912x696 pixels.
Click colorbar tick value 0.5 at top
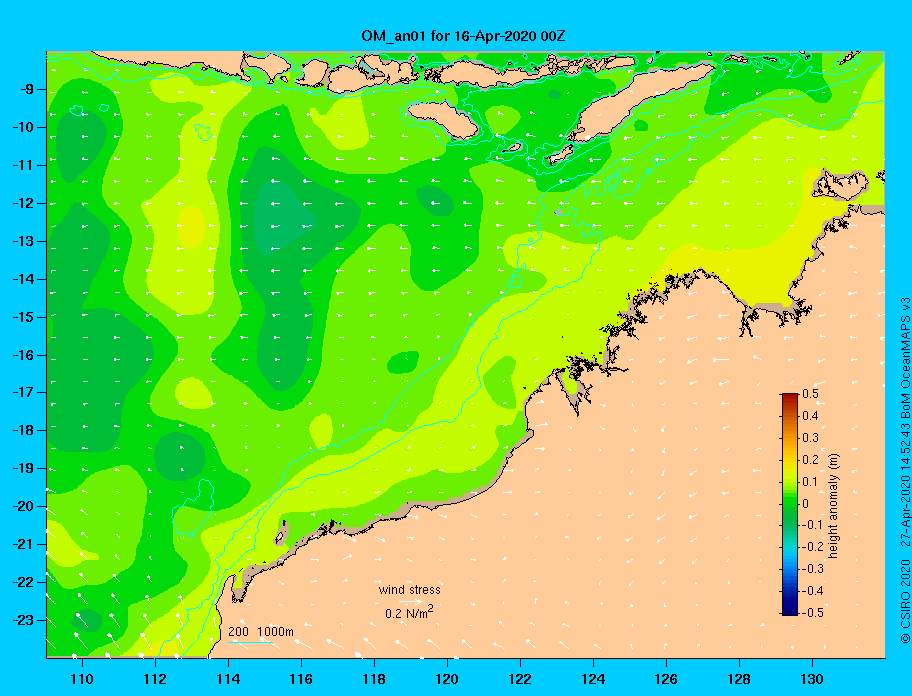pyautogui.click(x=810, y=394)
